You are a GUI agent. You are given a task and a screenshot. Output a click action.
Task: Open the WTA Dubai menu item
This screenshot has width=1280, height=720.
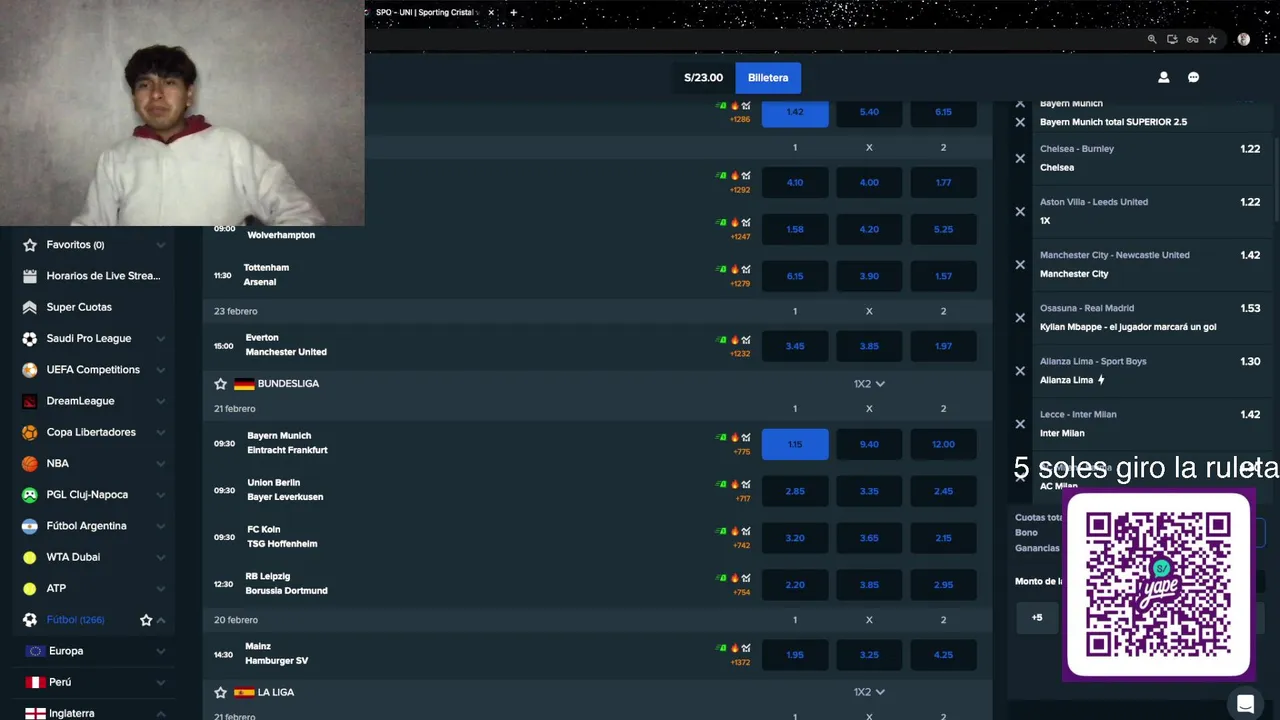(94, 557)
